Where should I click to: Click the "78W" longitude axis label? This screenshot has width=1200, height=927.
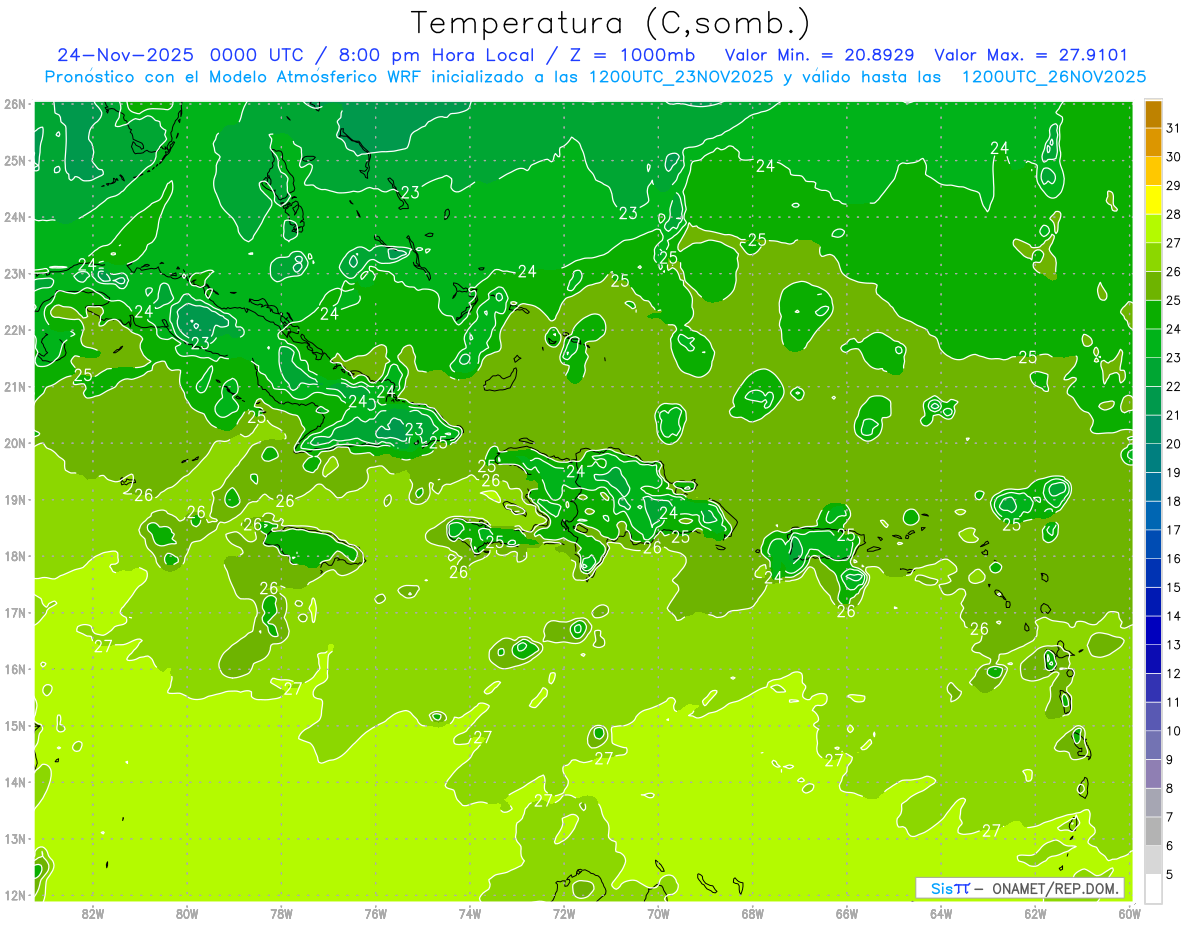[x=281, y=913]
